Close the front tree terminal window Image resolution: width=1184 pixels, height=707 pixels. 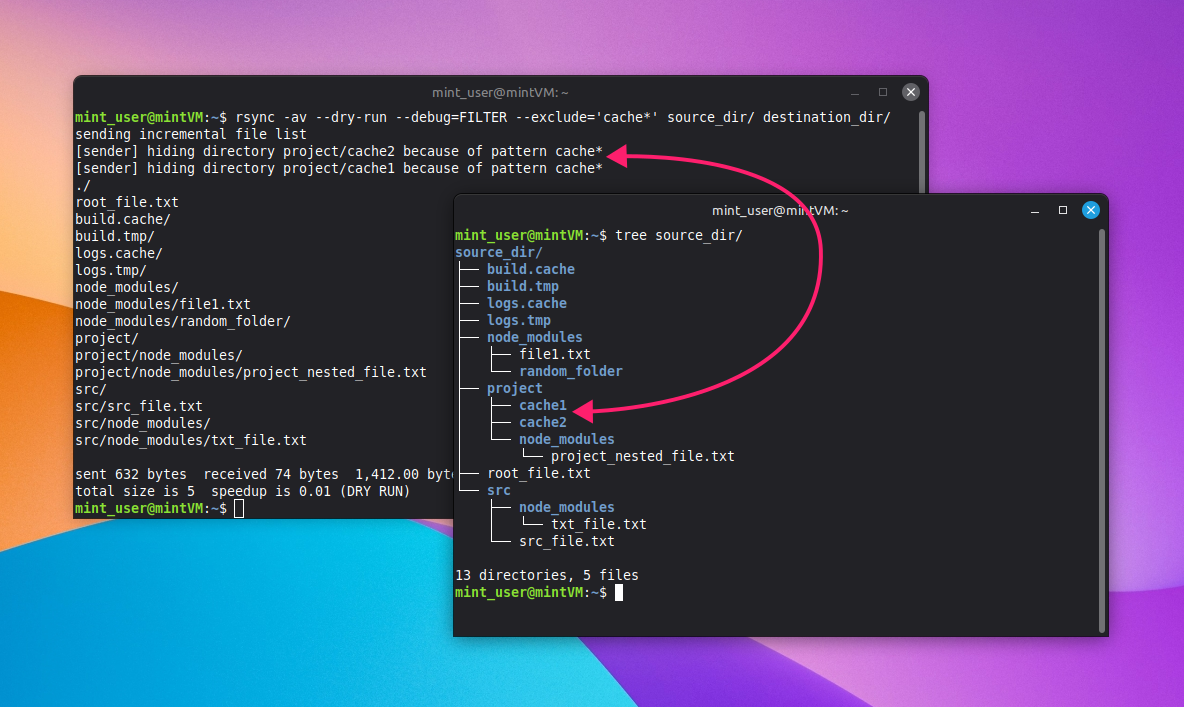1090,210
